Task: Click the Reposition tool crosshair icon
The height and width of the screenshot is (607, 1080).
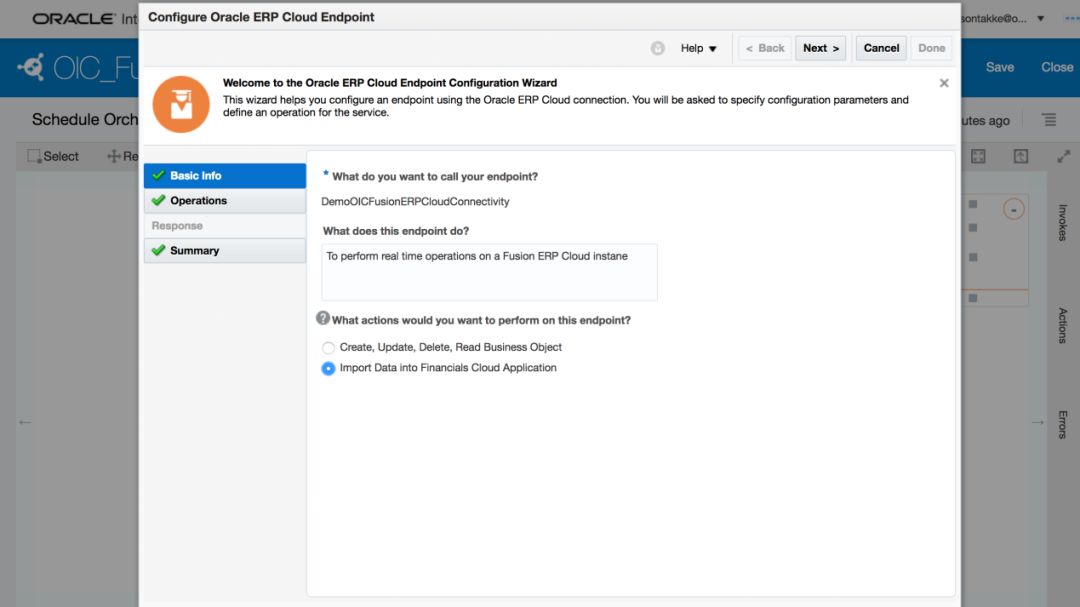Action: 114,156
